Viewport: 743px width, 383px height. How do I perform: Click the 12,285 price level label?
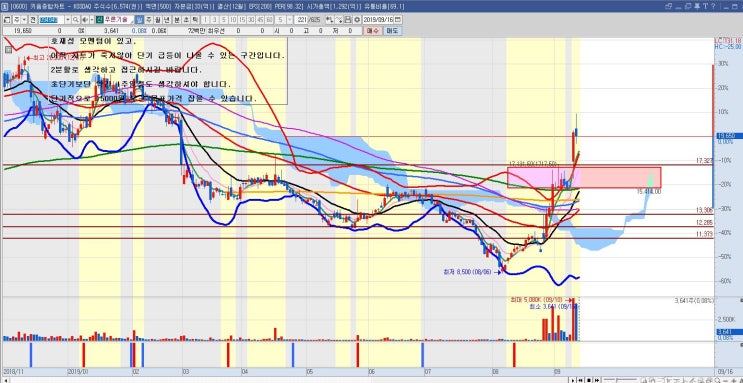[704, 222]
